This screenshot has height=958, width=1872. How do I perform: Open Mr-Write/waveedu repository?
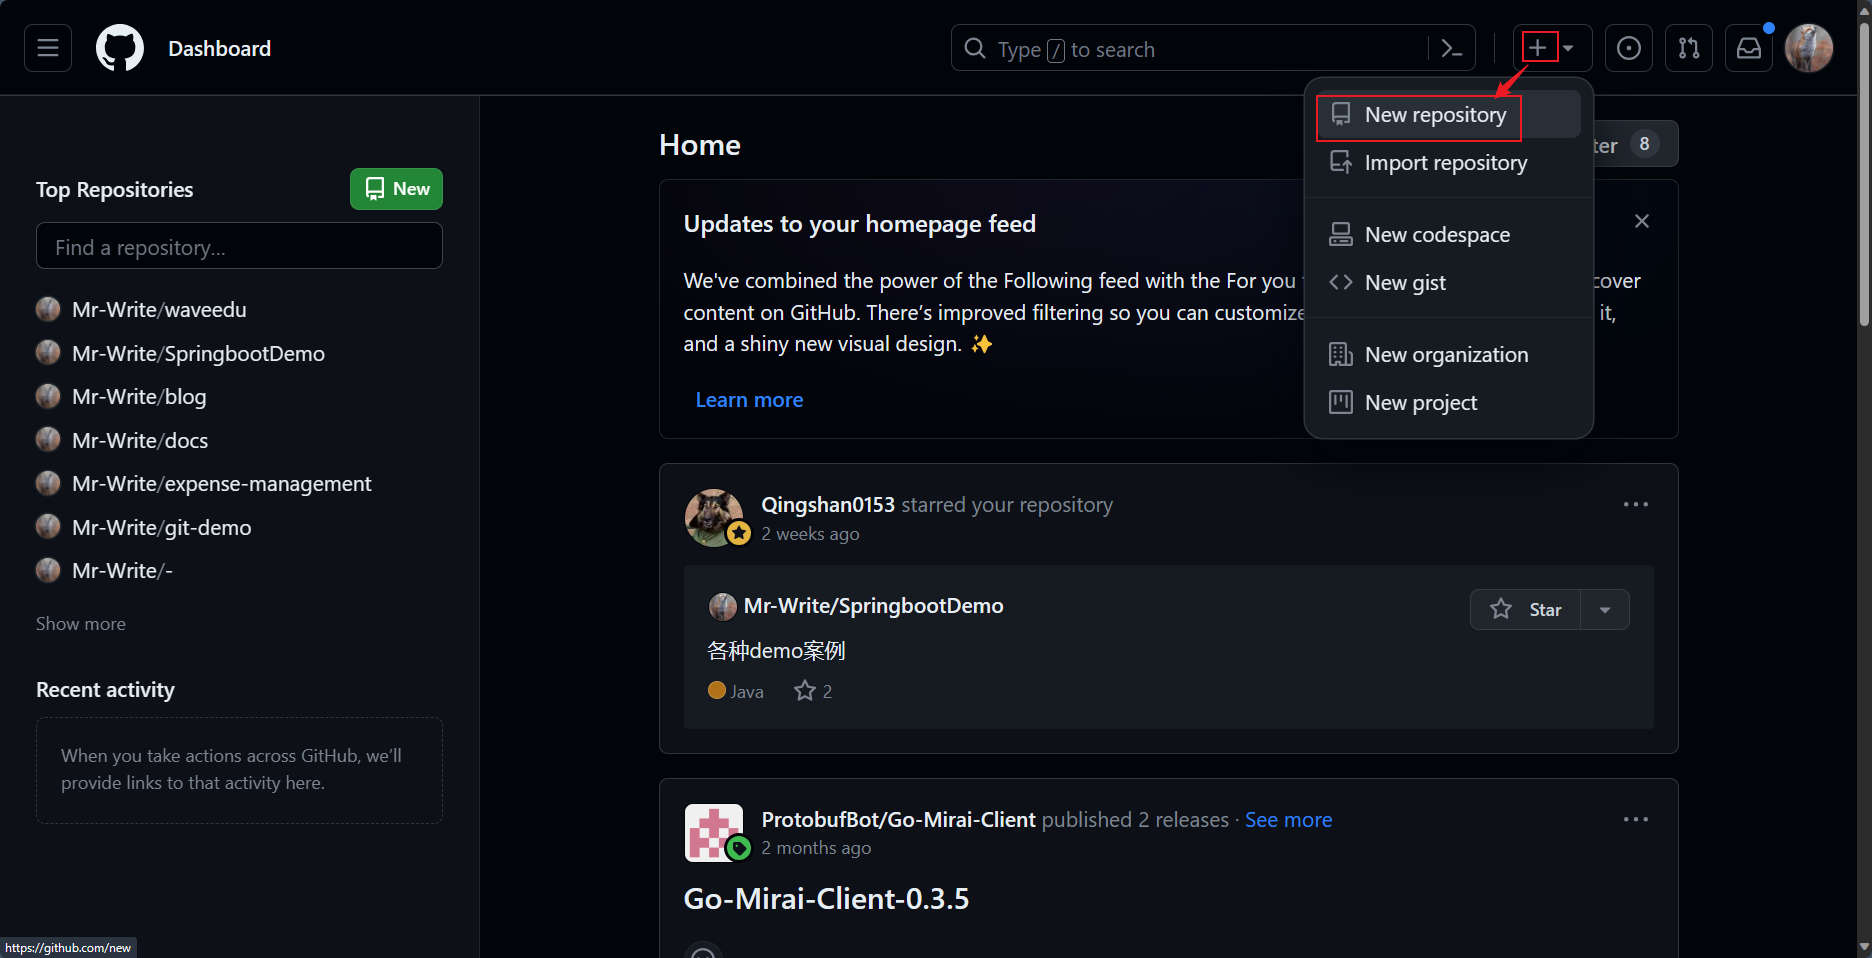tap(159, 310)
